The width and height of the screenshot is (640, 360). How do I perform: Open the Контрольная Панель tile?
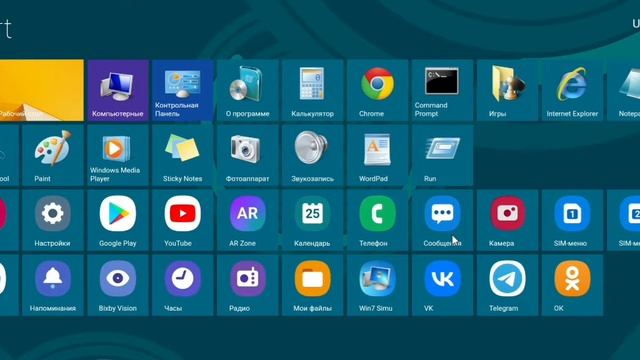pyautogui.click(x=182, y=90)
